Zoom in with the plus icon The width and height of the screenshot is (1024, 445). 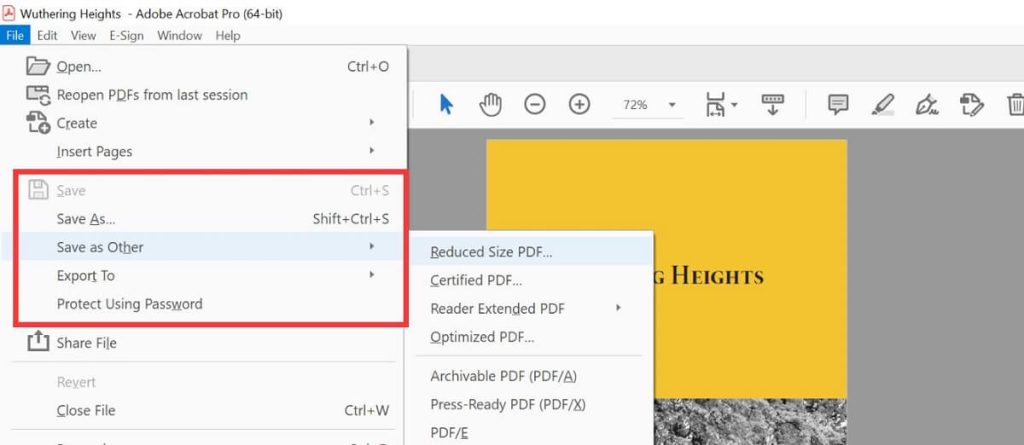[x=579, y=105]
